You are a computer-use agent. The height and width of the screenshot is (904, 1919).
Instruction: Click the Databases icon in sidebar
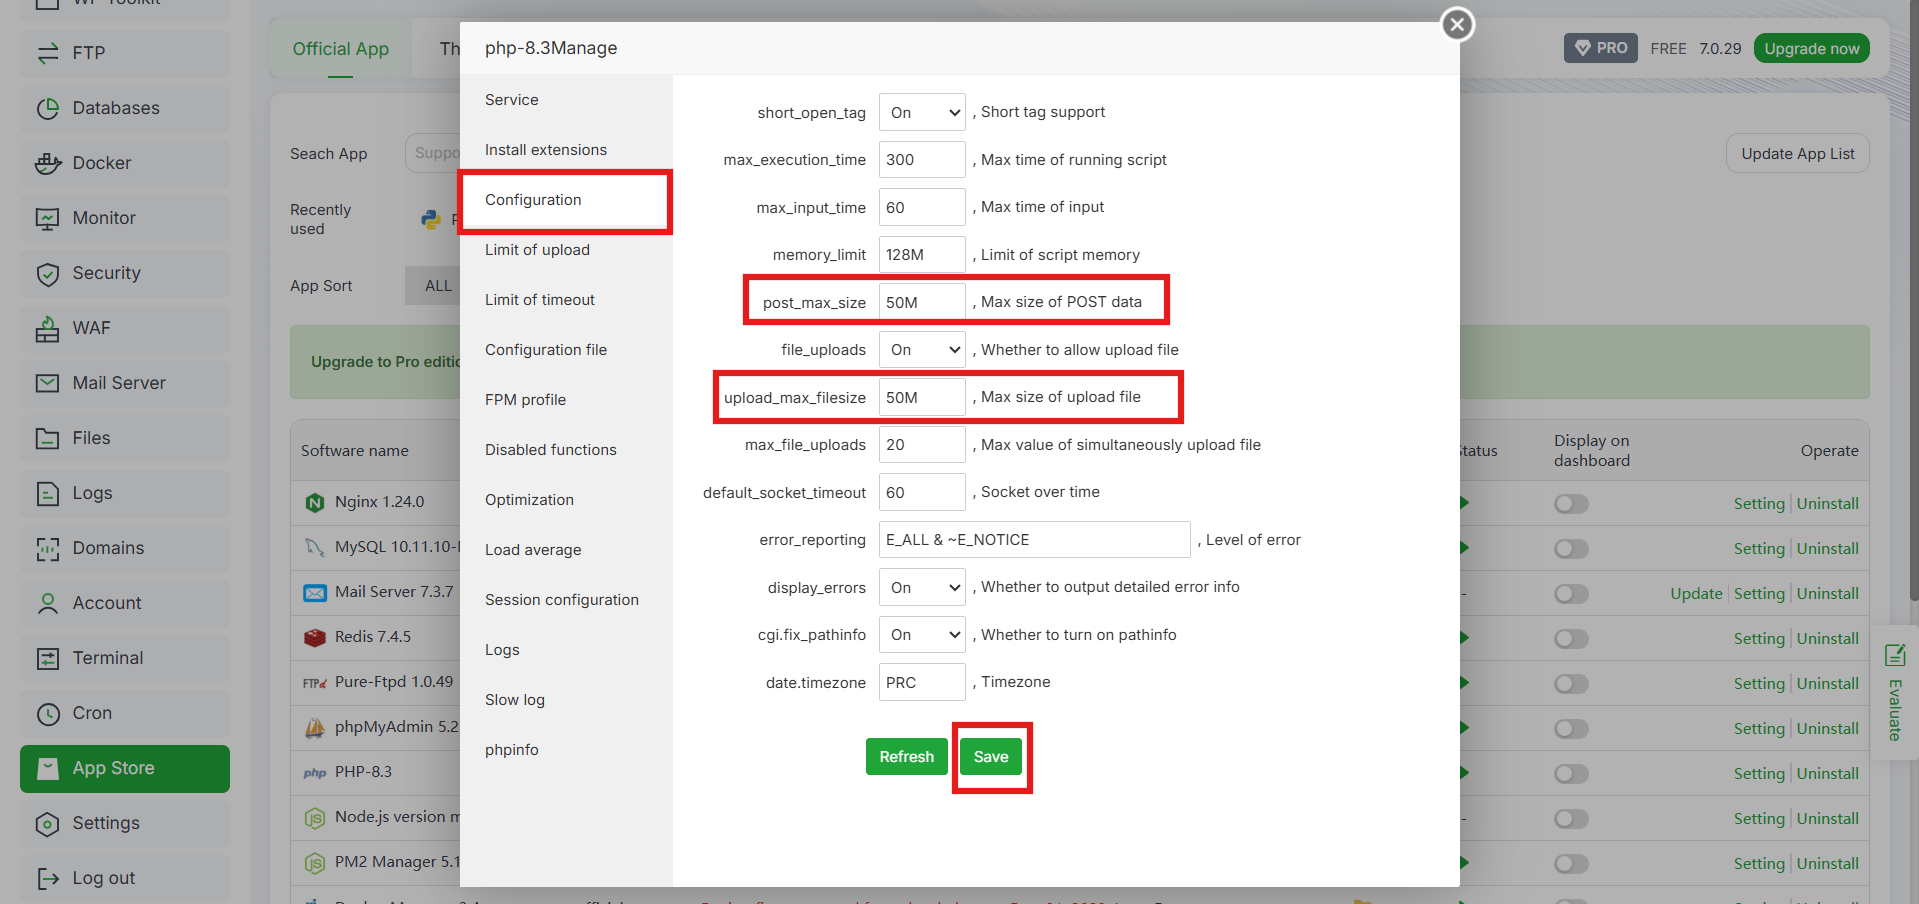48,108
